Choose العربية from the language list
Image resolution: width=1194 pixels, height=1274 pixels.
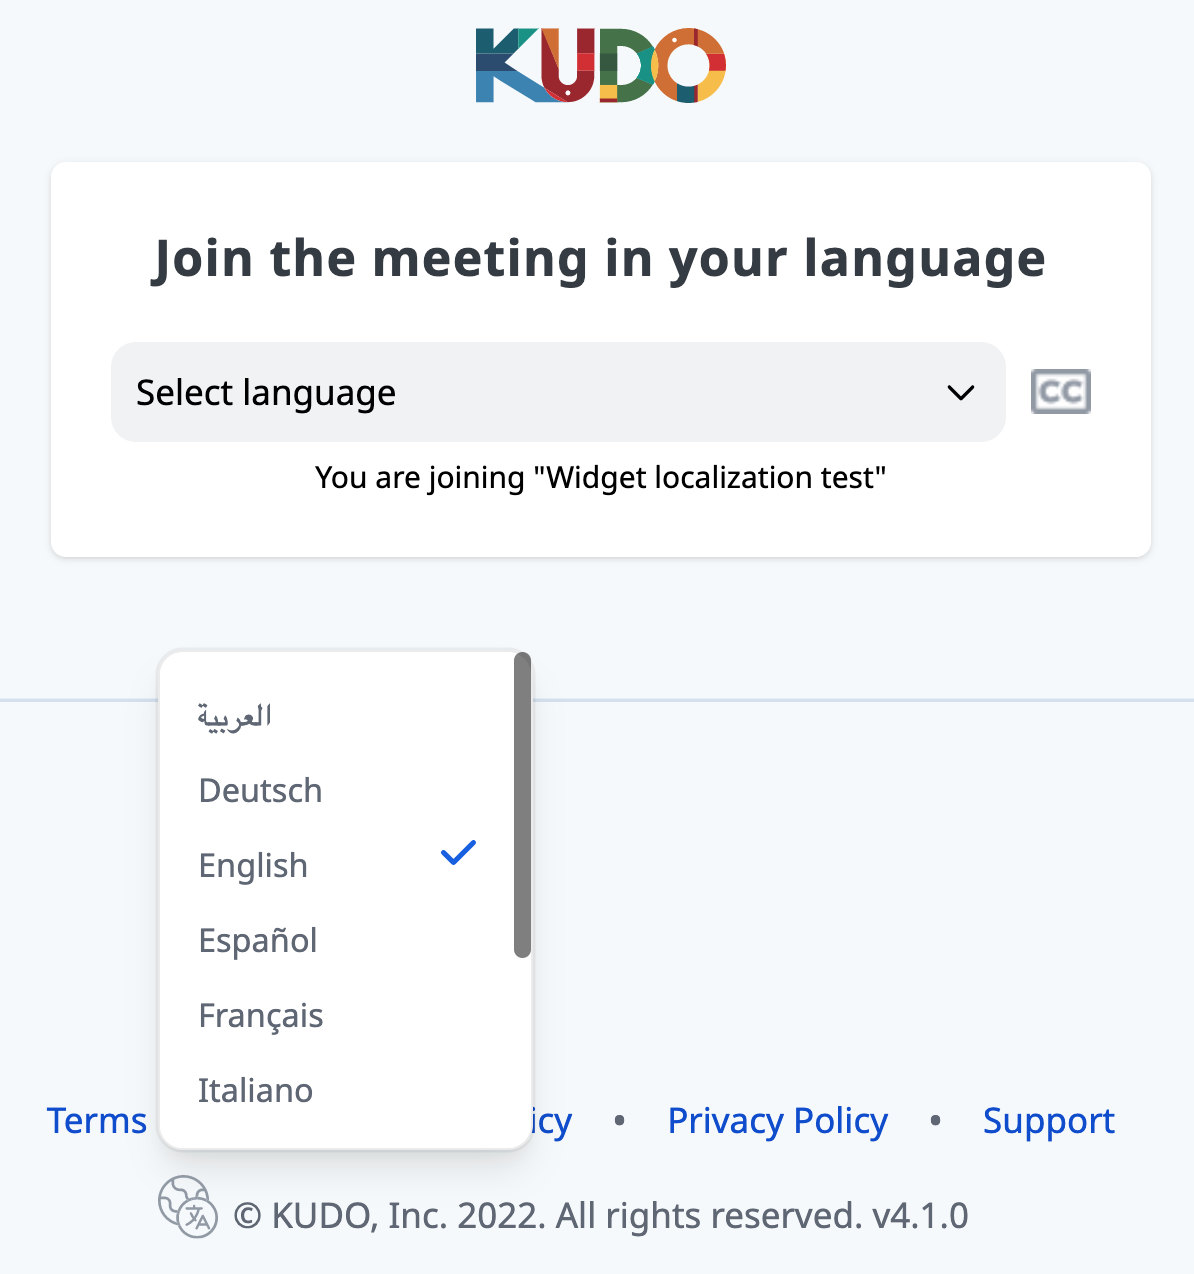point(235,716)
